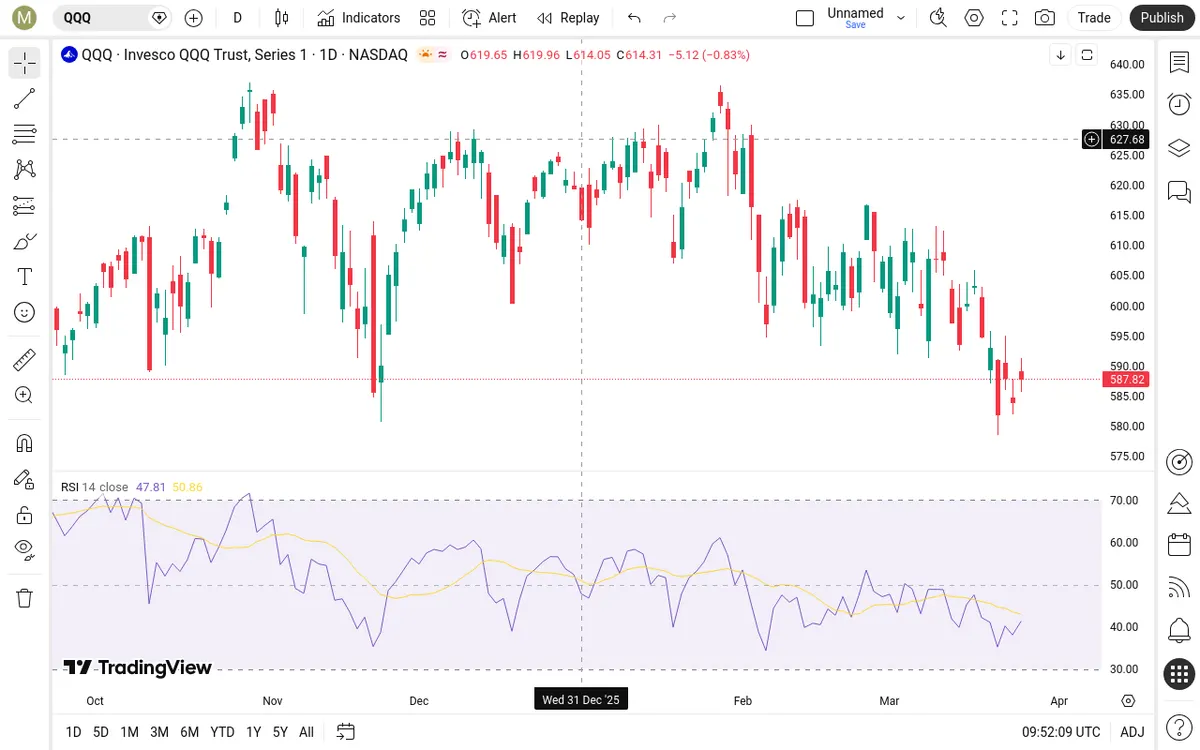The height and width of the screenshot is (750, 1200).
Task: Open the patterns drawing tool
Action: 25,170
